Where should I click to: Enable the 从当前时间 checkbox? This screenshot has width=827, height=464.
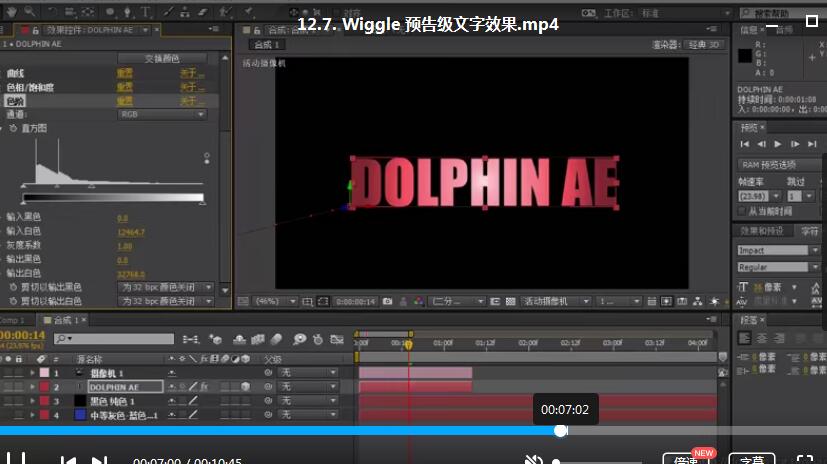[x=741, y=211]
